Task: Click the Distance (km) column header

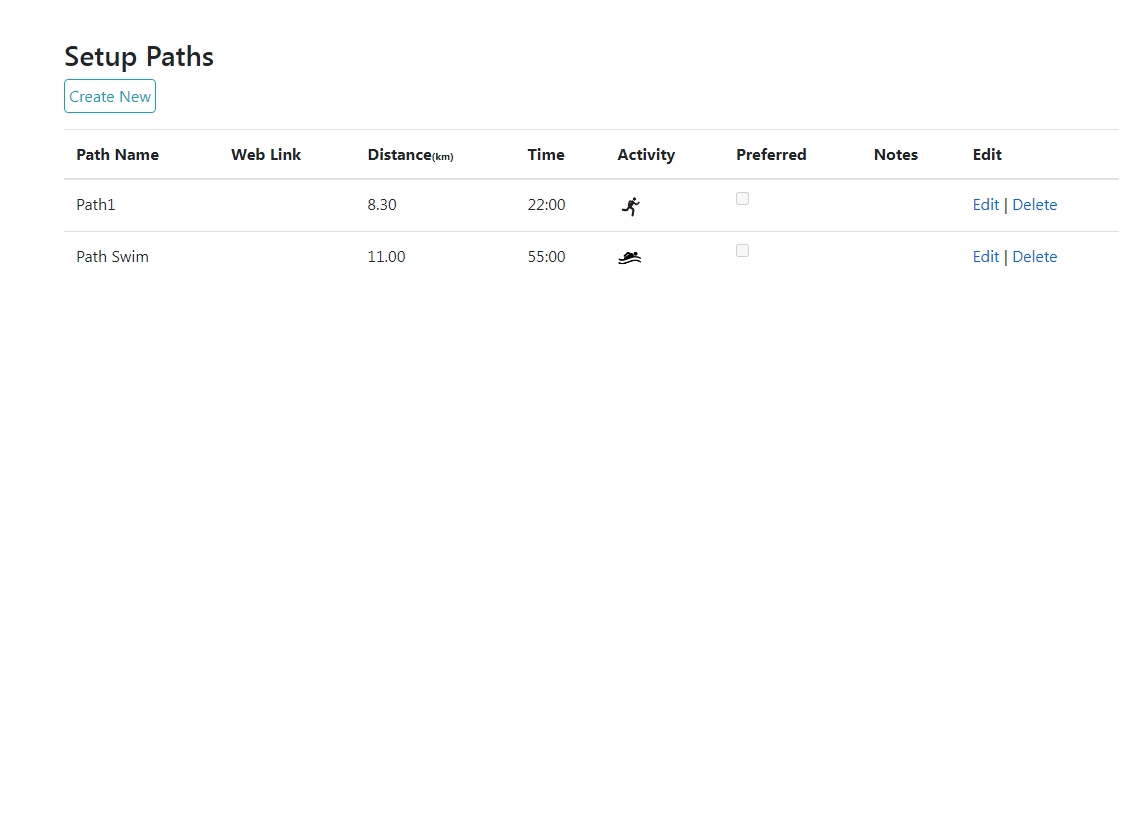Action: click(x=410, y=155)
